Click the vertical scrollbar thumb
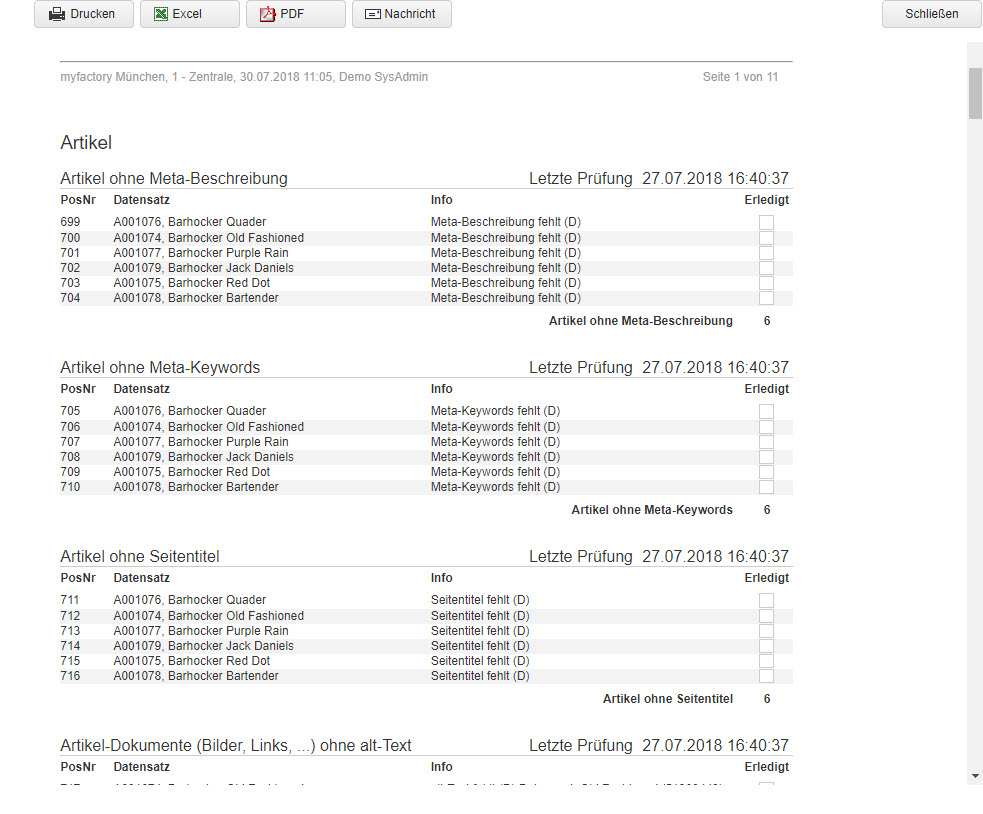This screenshot has height=814, width=983. click(x=975, y=93)
